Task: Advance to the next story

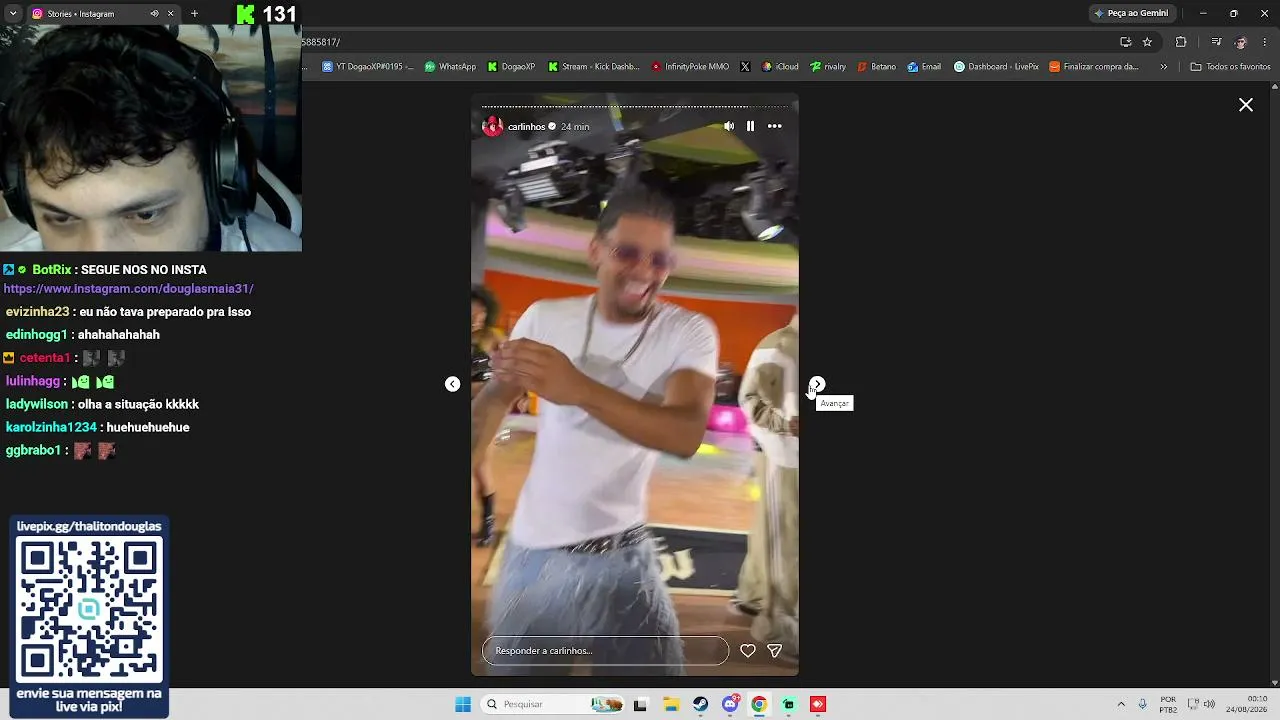Action: pyautogui.click(x=818, y=384)
